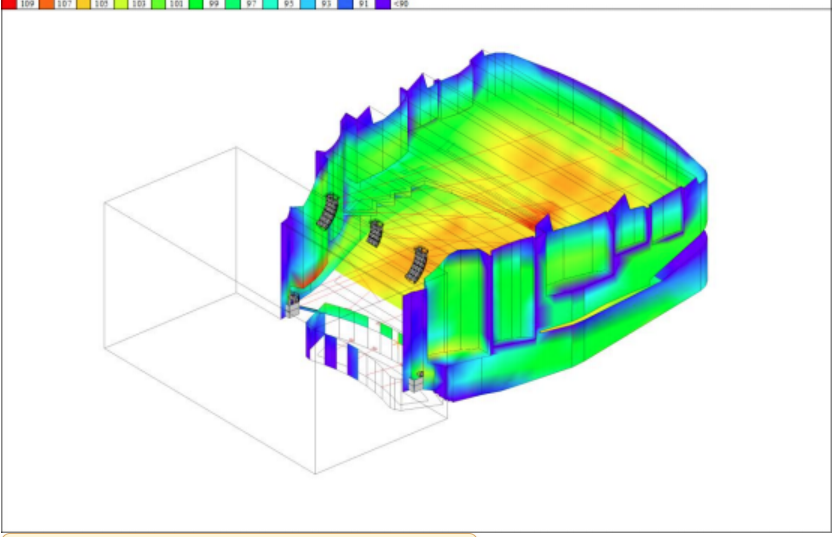837x537 pixels.
Task: Click the red 109 dB legend swatch
Action: click(9, 4)
